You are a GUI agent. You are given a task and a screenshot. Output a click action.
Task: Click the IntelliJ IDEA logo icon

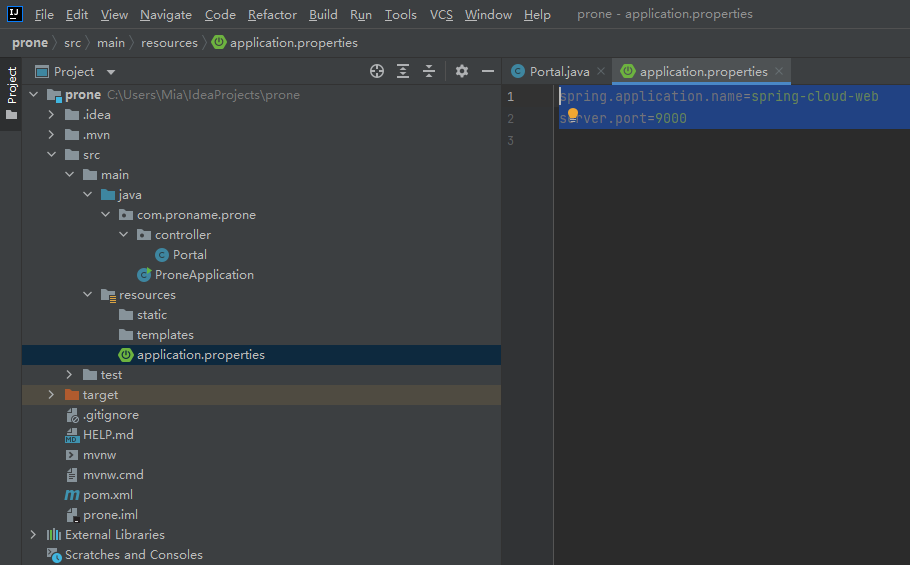(15, 14)
